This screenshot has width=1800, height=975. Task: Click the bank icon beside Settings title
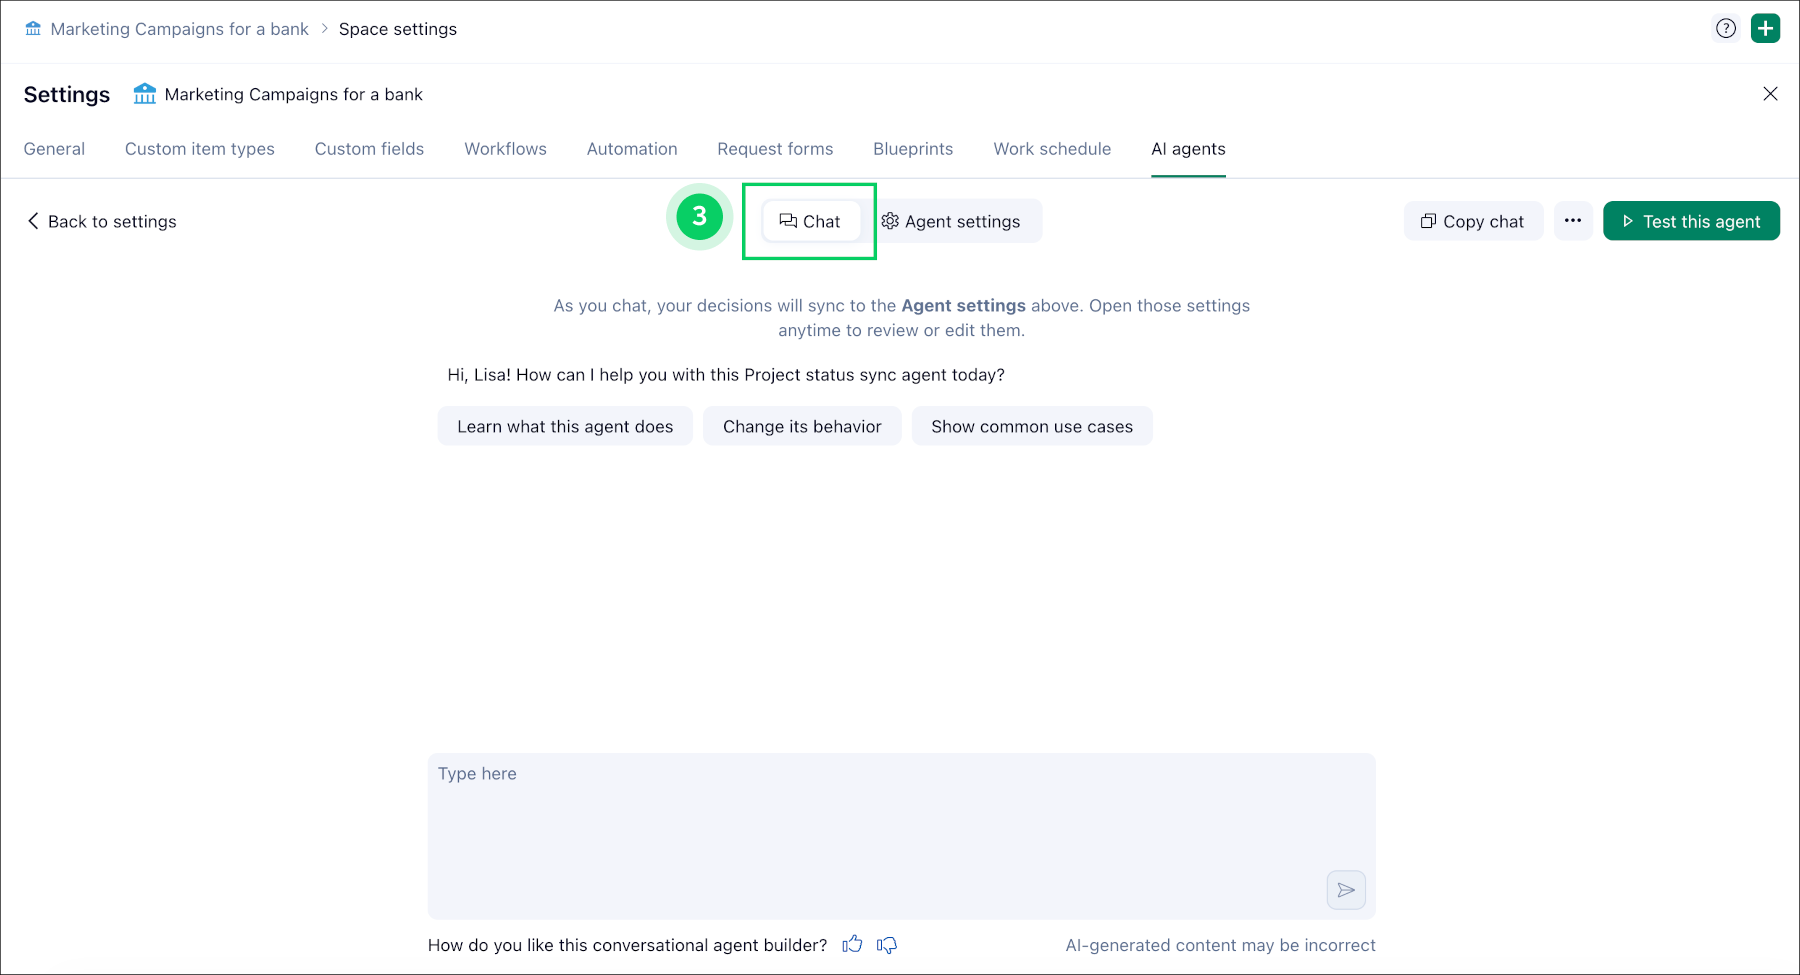pyautogui.click(x=145, y=94)
